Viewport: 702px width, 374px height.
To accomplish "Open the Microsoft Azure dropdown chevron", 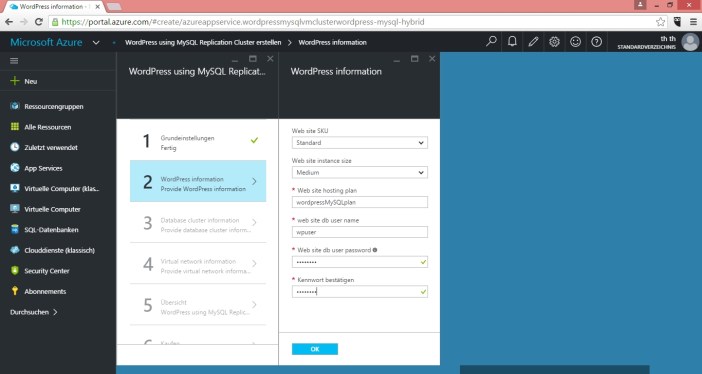I will (96, 43).
